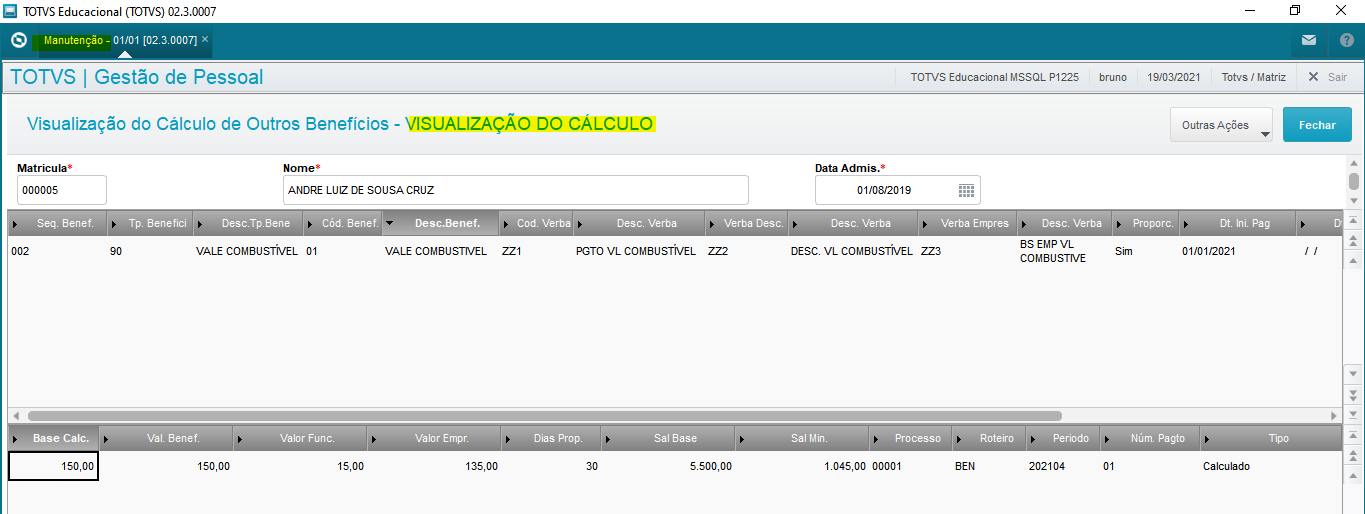Open the Outras Ações dropdown
Viewport: 1365px width, 514px height.
pyautogui.click(x=1221, y=125)
